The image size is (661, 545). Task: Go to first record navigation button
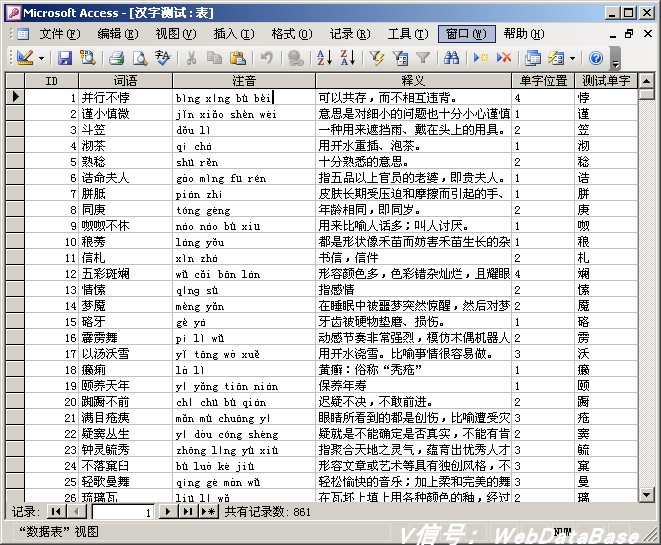tap(56, 512)
